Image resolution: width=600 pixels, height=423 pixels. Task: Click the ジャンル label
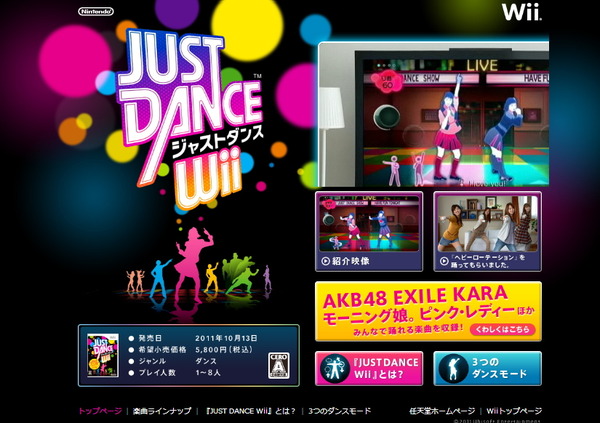tap(152, 361)
